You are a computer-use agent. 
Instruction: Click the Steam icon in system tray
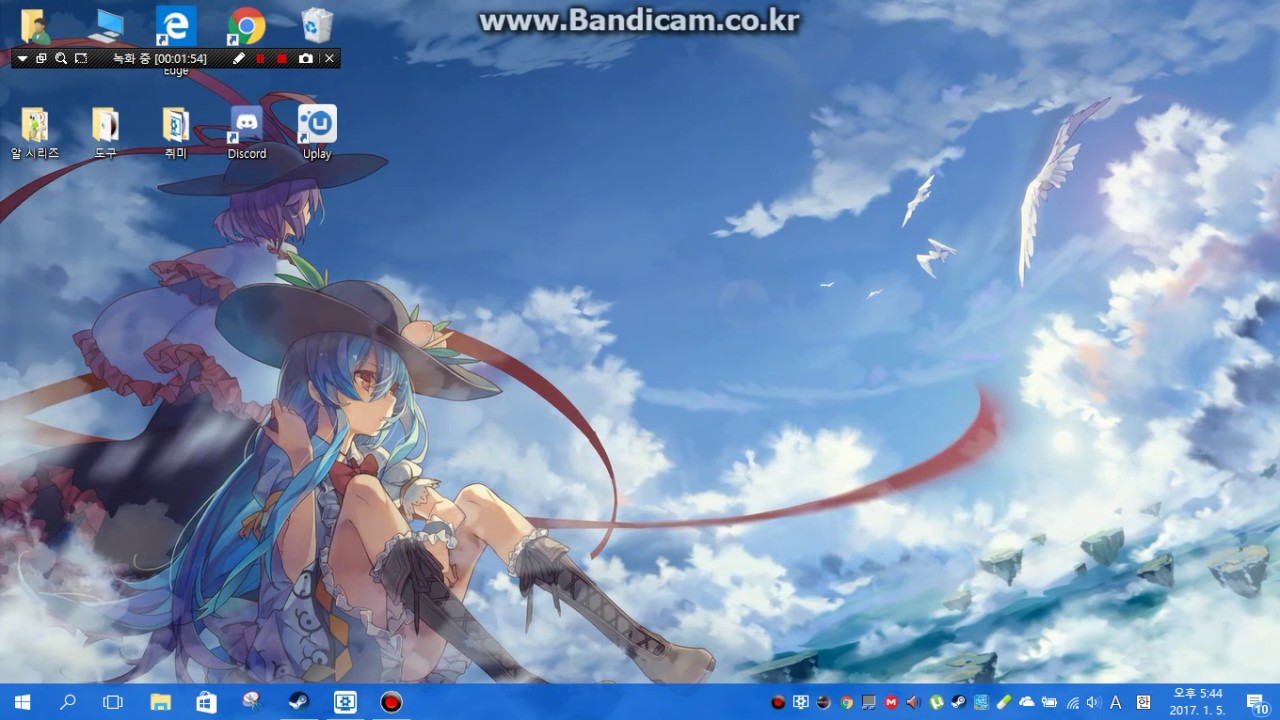[x=959, y=702]
